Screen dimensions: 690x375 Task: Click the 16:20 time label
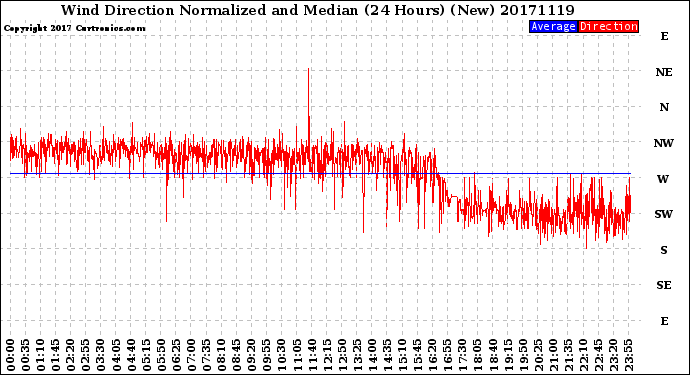pos(433,355)
